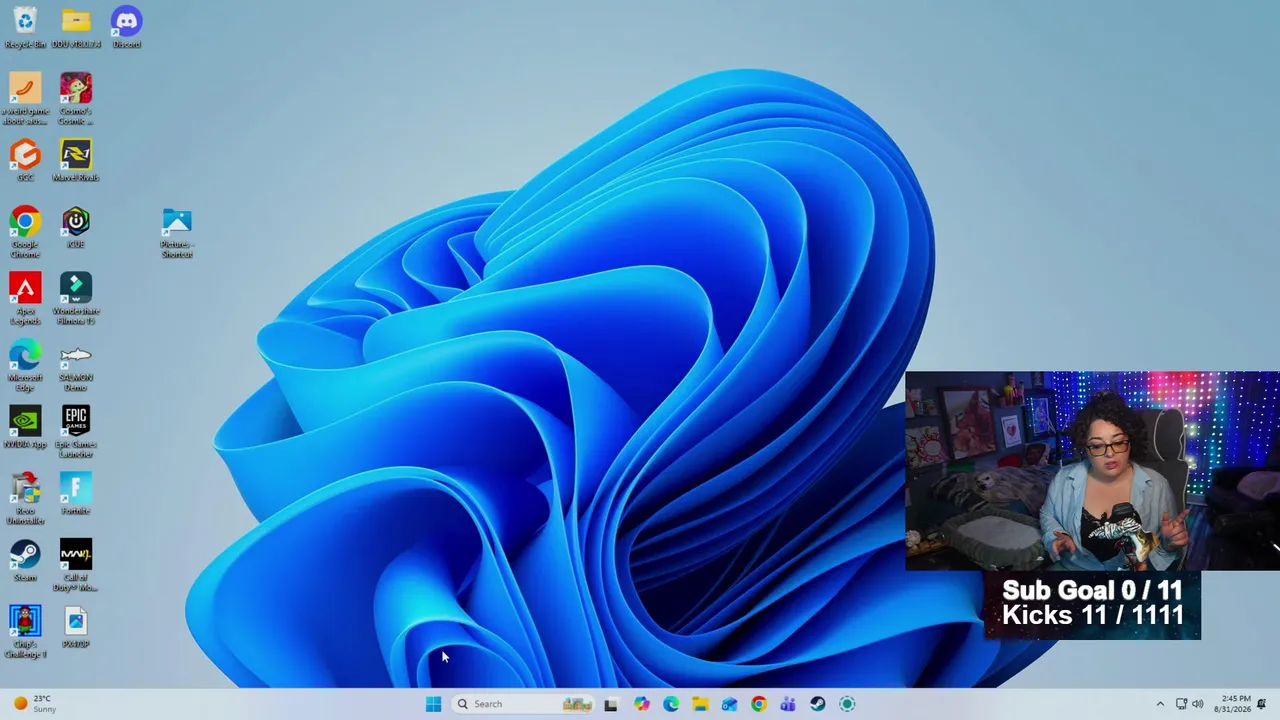This screenshot has width=1280, height=720.
Task: Open Microsoft Edge from the taskbar
Action: [671, 704]
